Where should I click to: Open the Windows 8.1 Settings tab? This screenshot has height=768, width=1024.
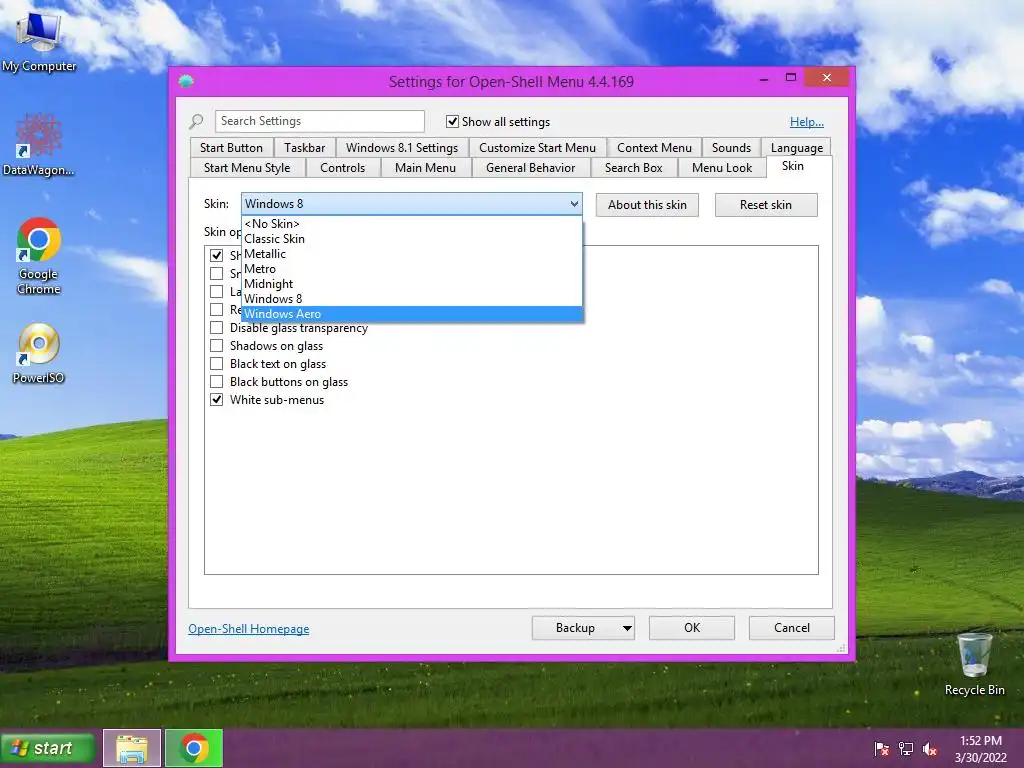pos(402,148)
